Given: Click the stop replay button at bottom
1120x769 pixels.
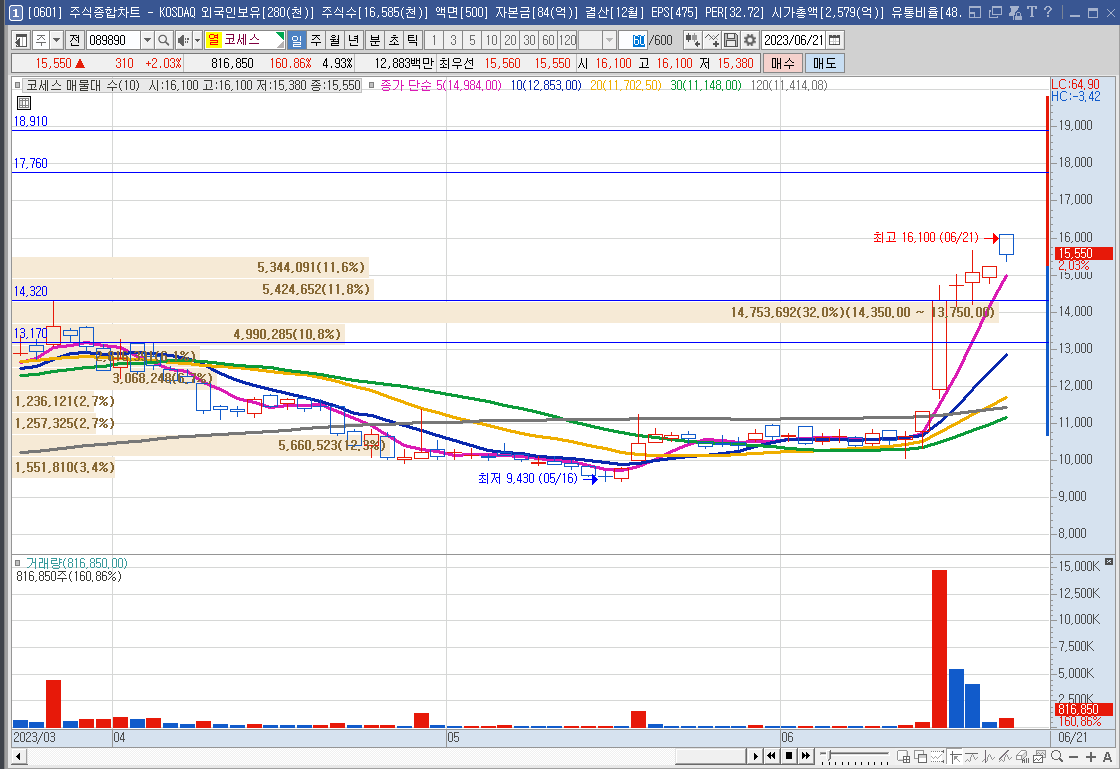Looking at the screenshot, I should [x=789, y=756].
